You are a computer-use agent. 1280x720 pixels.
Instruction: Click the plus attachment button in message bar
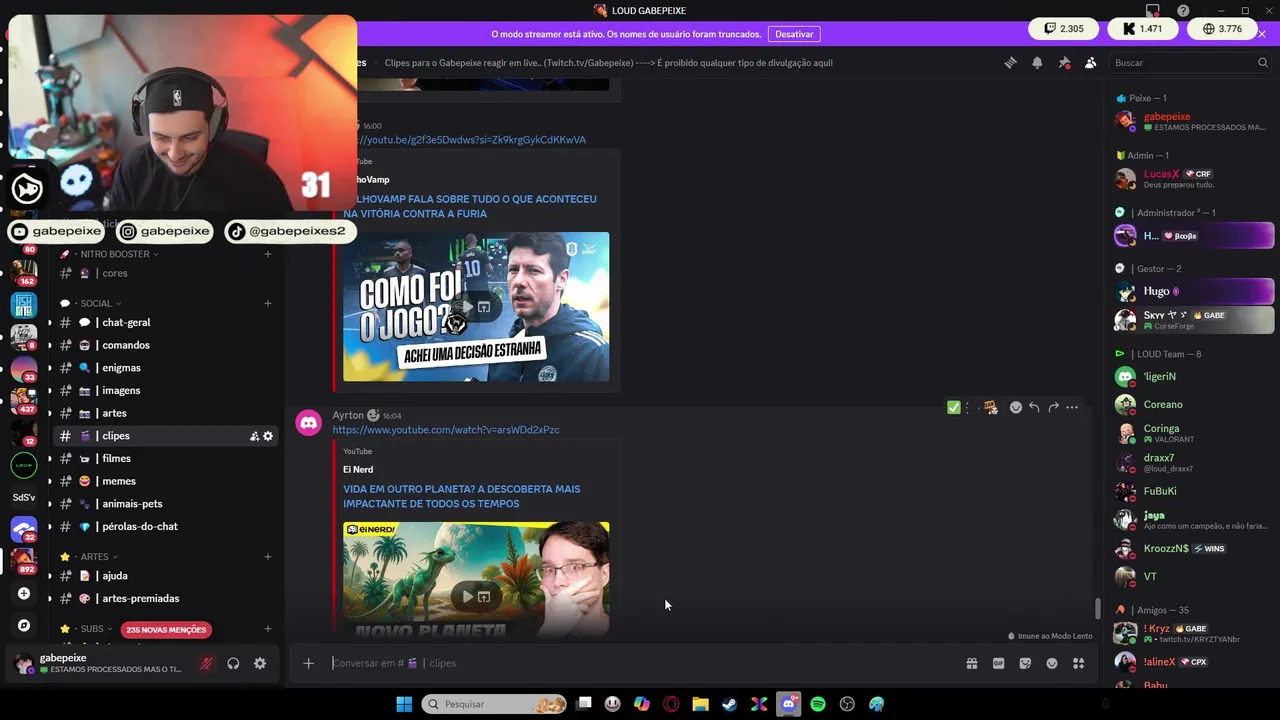[308, 663]
